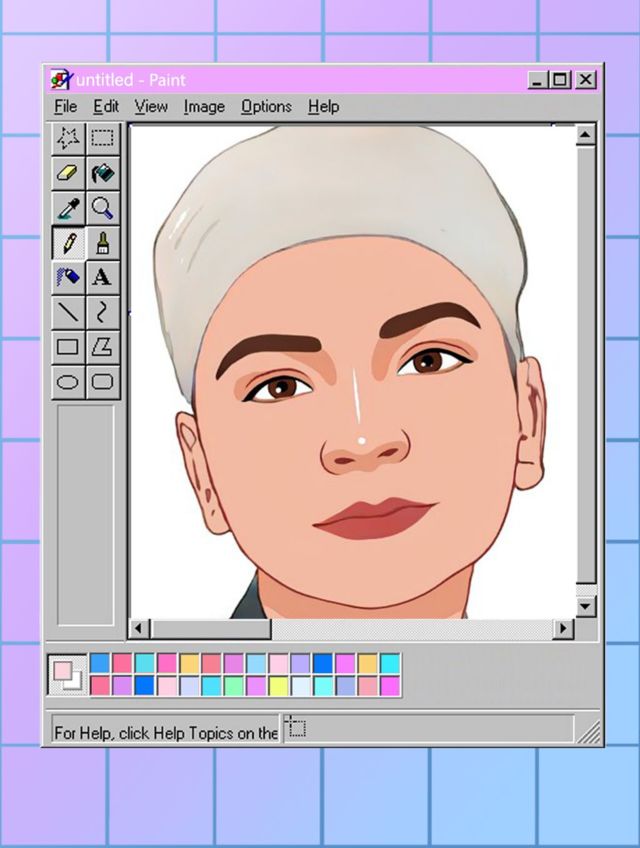Select the Curve tool
Image resolution: width=640 pixels, height=848 pixels.
coord(102,312)
